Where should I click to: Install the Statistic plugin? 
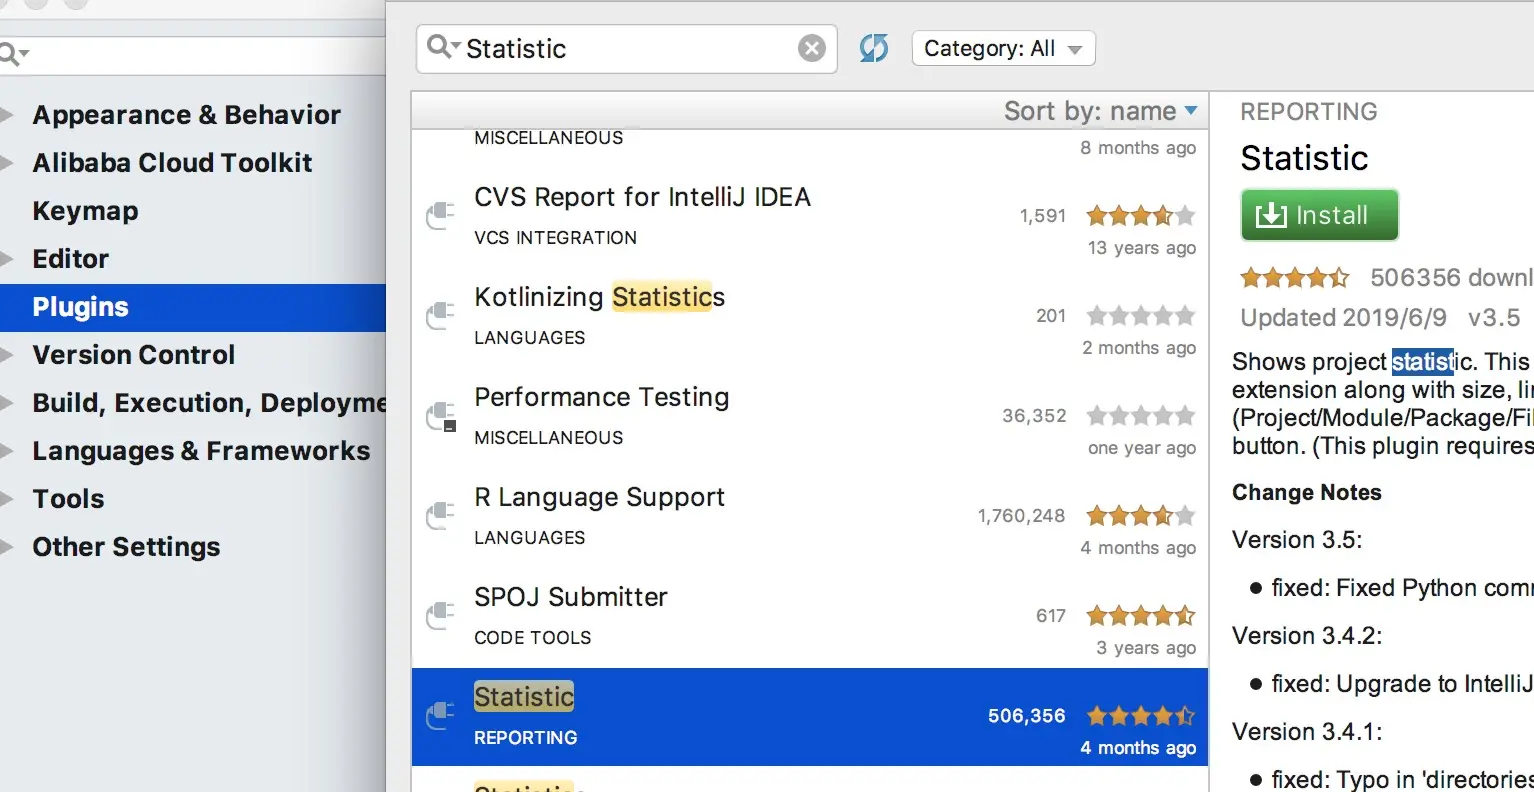pyautogui.click(x=1319, y=215)
